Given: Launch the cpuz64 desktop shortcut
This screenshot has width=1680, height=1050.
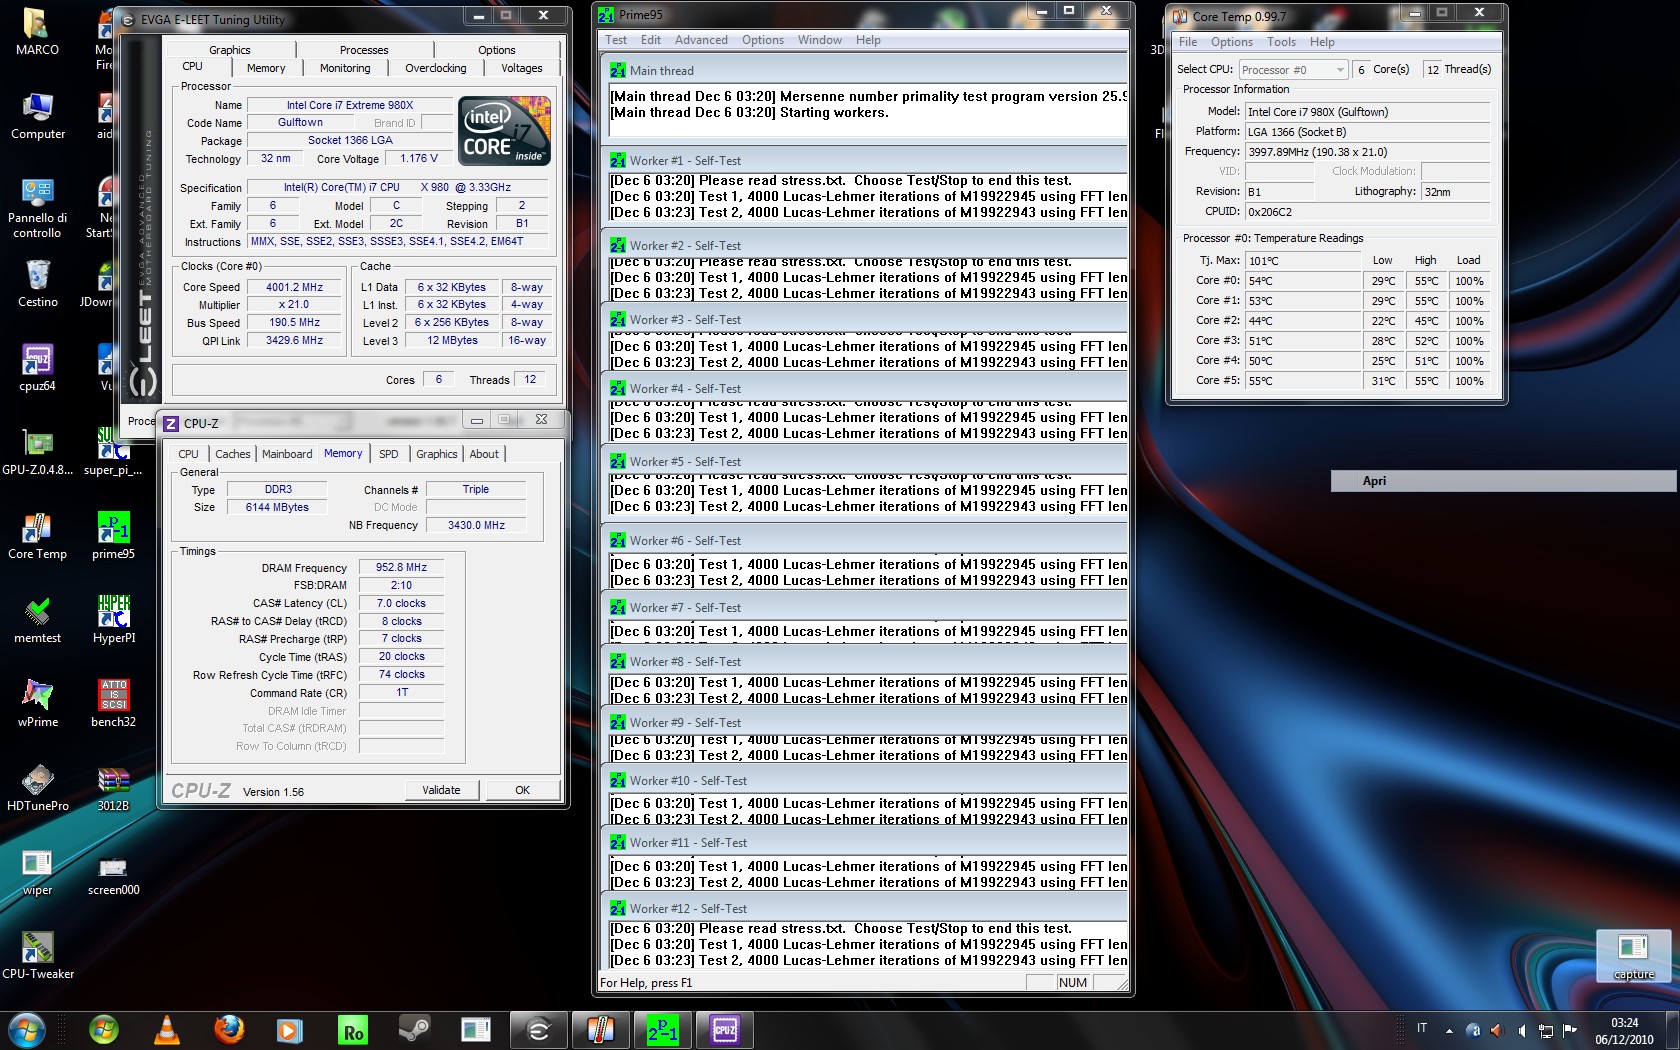Looking at the screenshot, I should [x=37, y=367].
